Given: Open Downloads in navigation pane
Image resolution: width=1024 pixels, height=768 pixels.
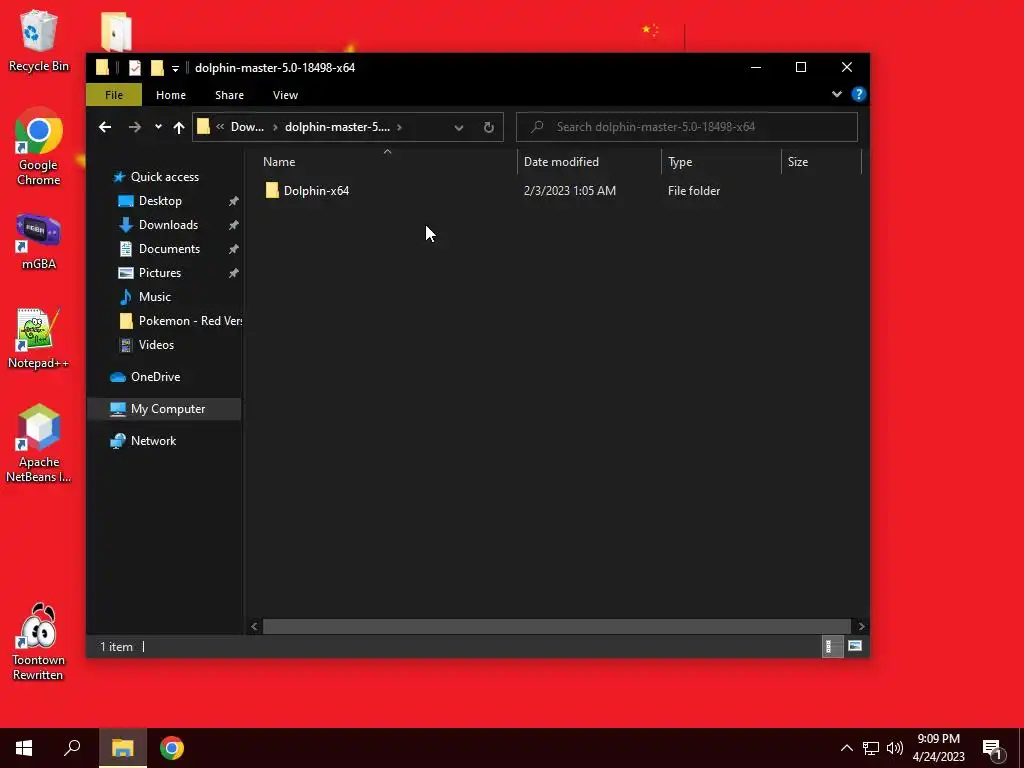Looking at the screenshot, I should (x=168, y=225).
